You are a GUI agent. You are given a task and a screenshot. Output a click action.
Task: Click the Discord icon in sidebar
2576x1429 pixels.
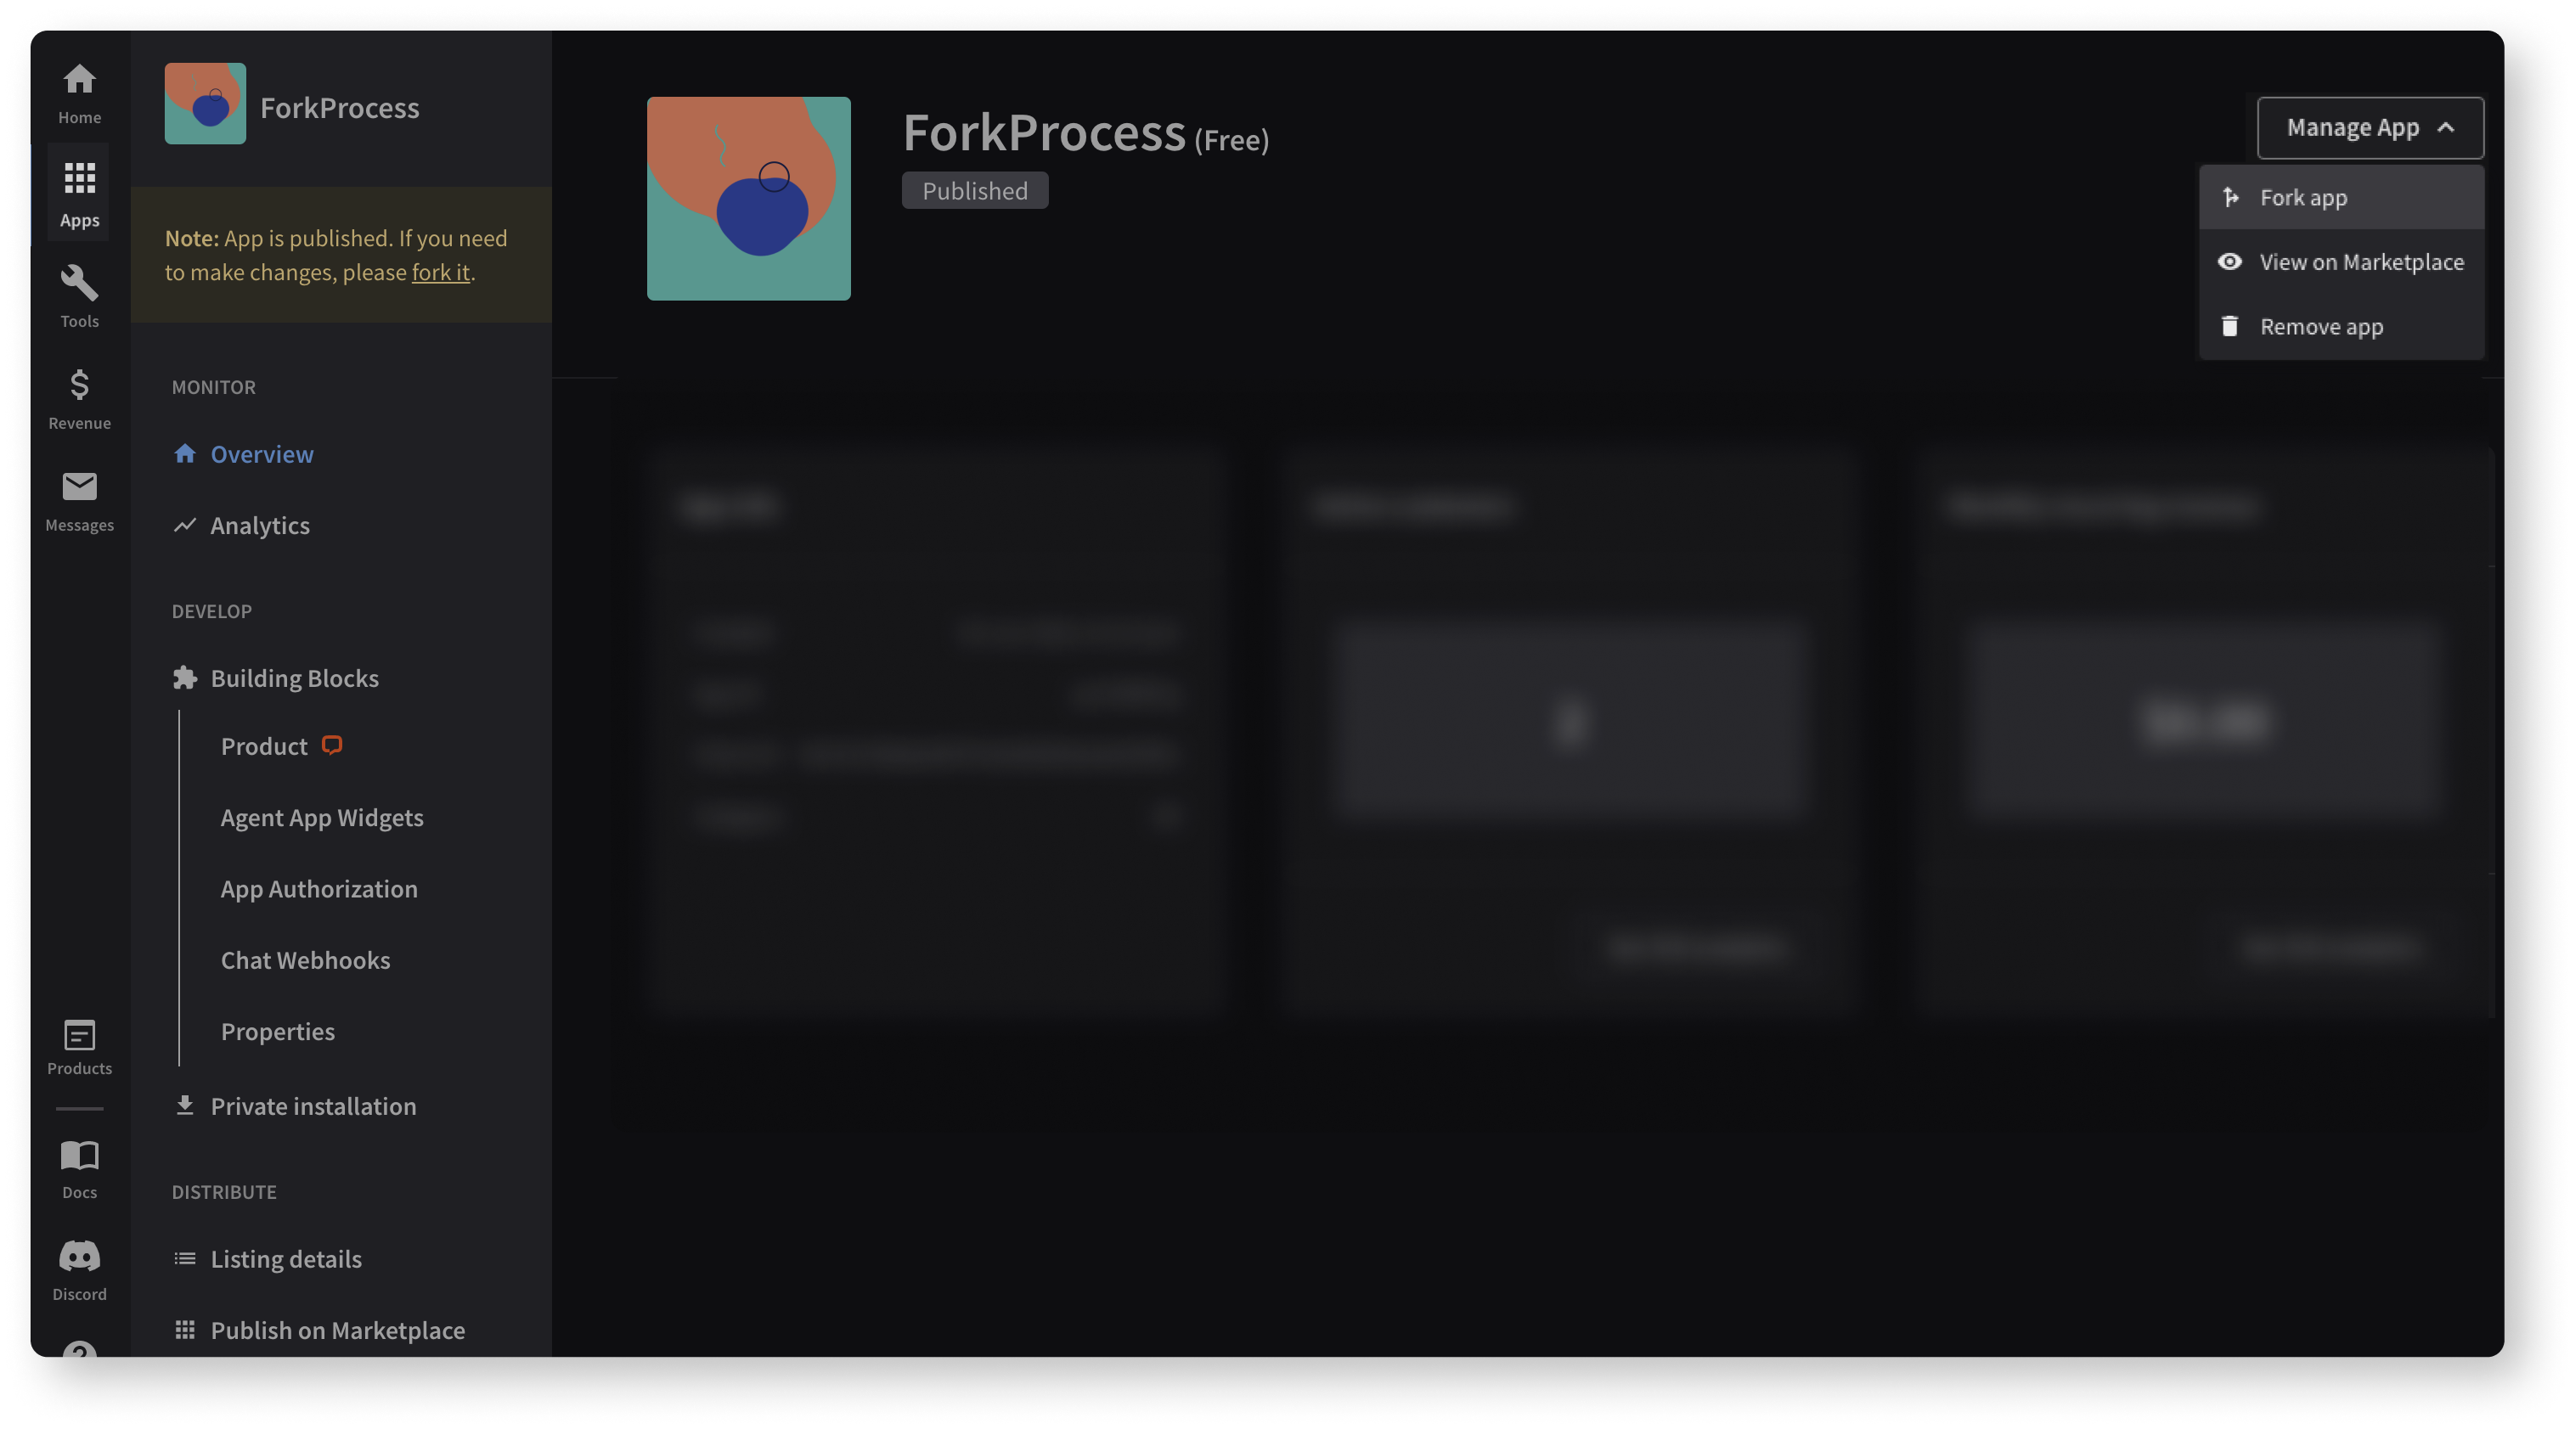tap(79, 1257)
